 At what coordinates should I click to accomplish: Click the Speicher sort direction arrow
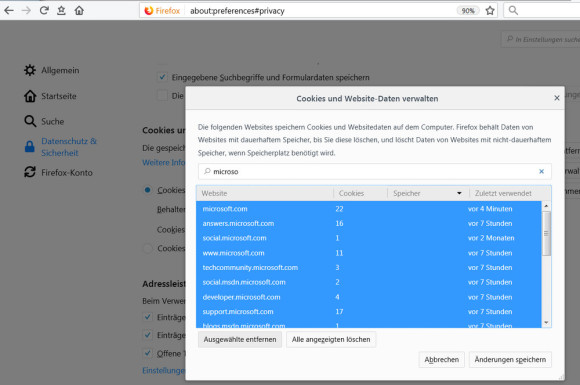(459, 193)
